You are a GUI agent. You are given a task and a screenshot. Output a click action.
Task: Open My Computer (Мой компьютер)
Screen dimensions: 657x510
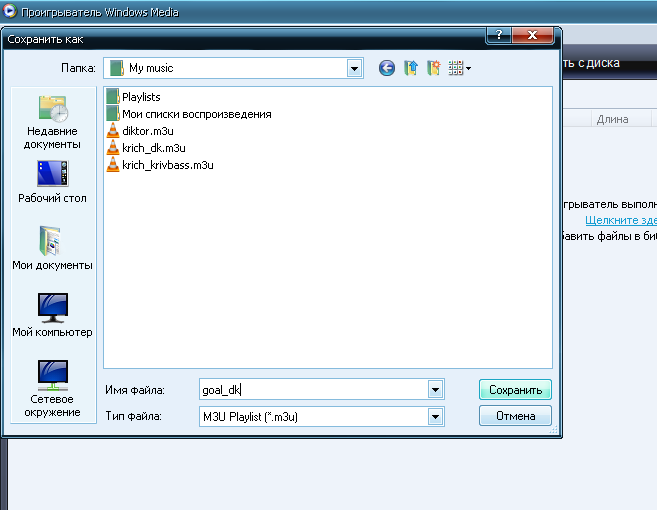click(52, 315)
